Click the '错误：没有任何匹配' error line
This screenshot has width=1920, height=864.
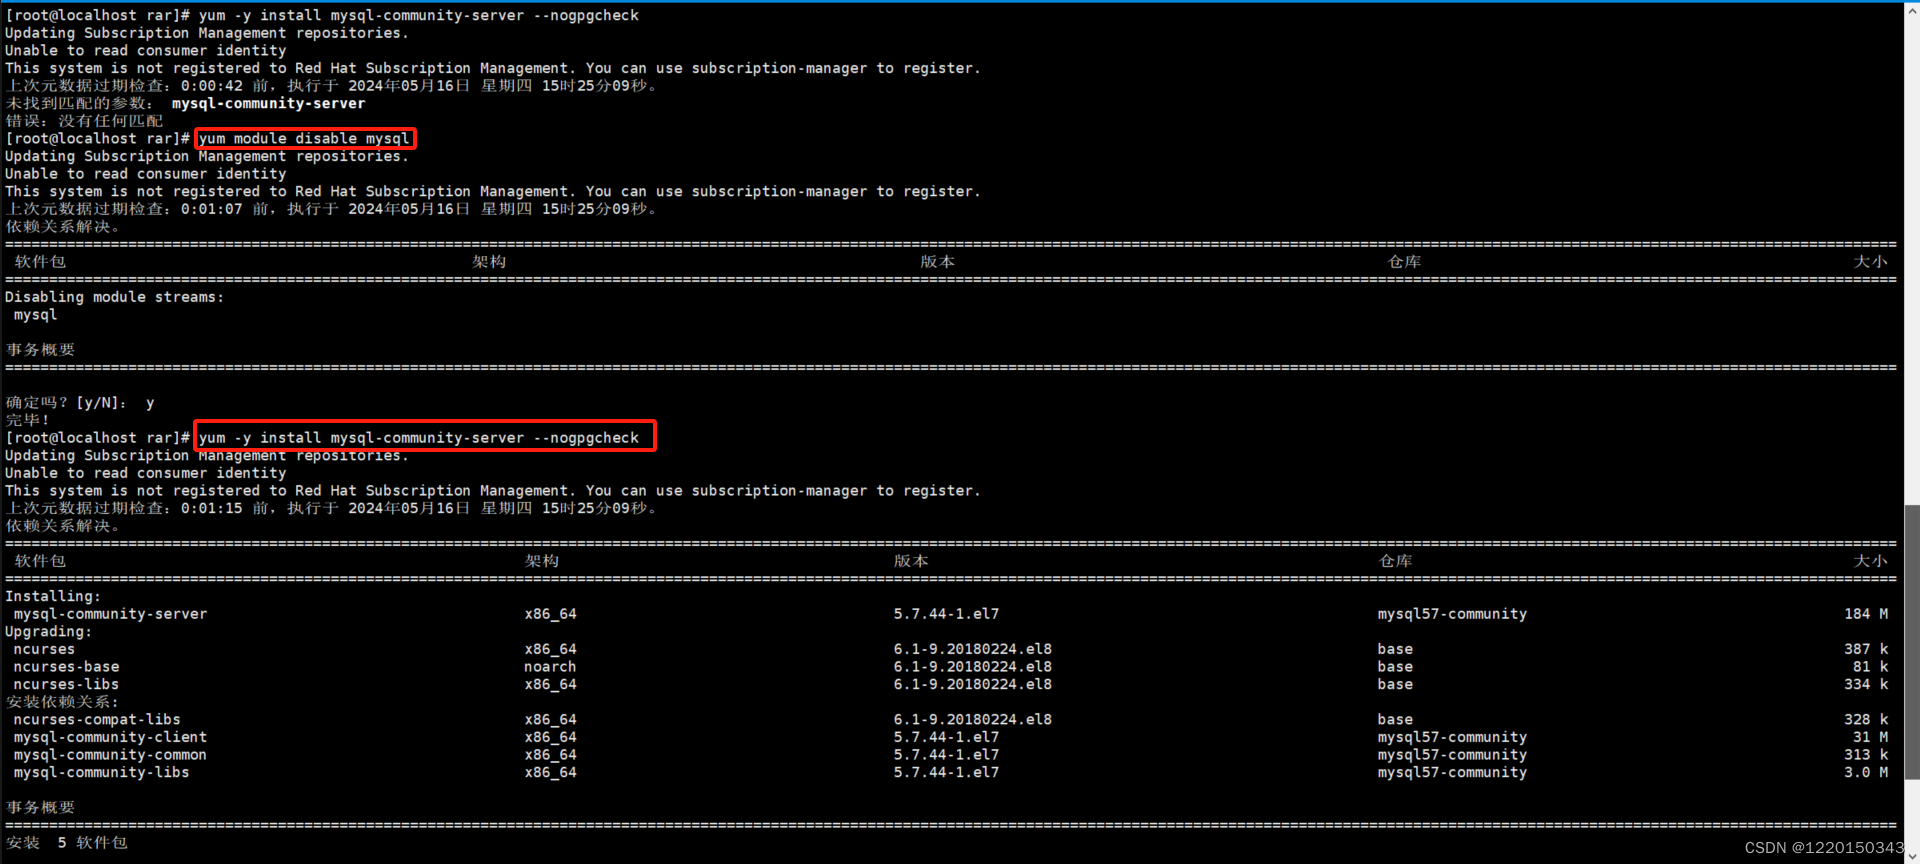(84, 121)
